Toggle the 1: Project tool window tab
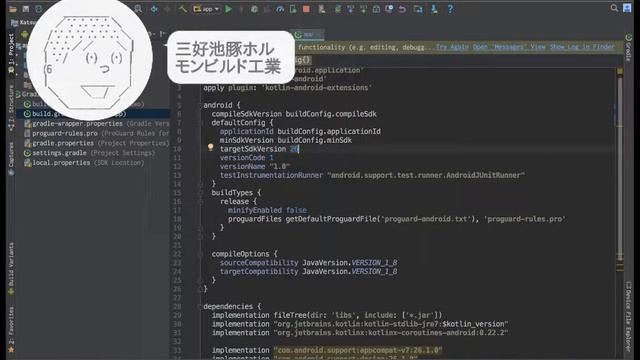 point(11,53)
